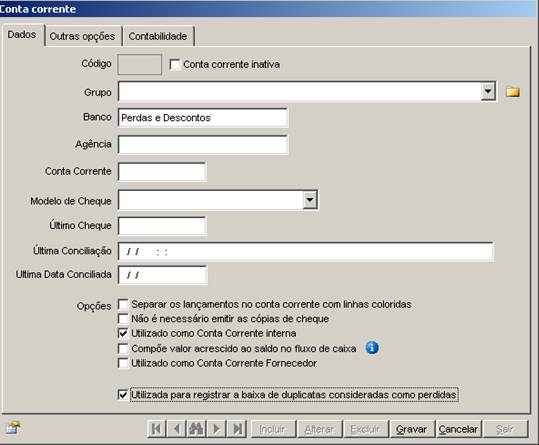
Task: Open the binoculars search icon
Action: (196, 429)
